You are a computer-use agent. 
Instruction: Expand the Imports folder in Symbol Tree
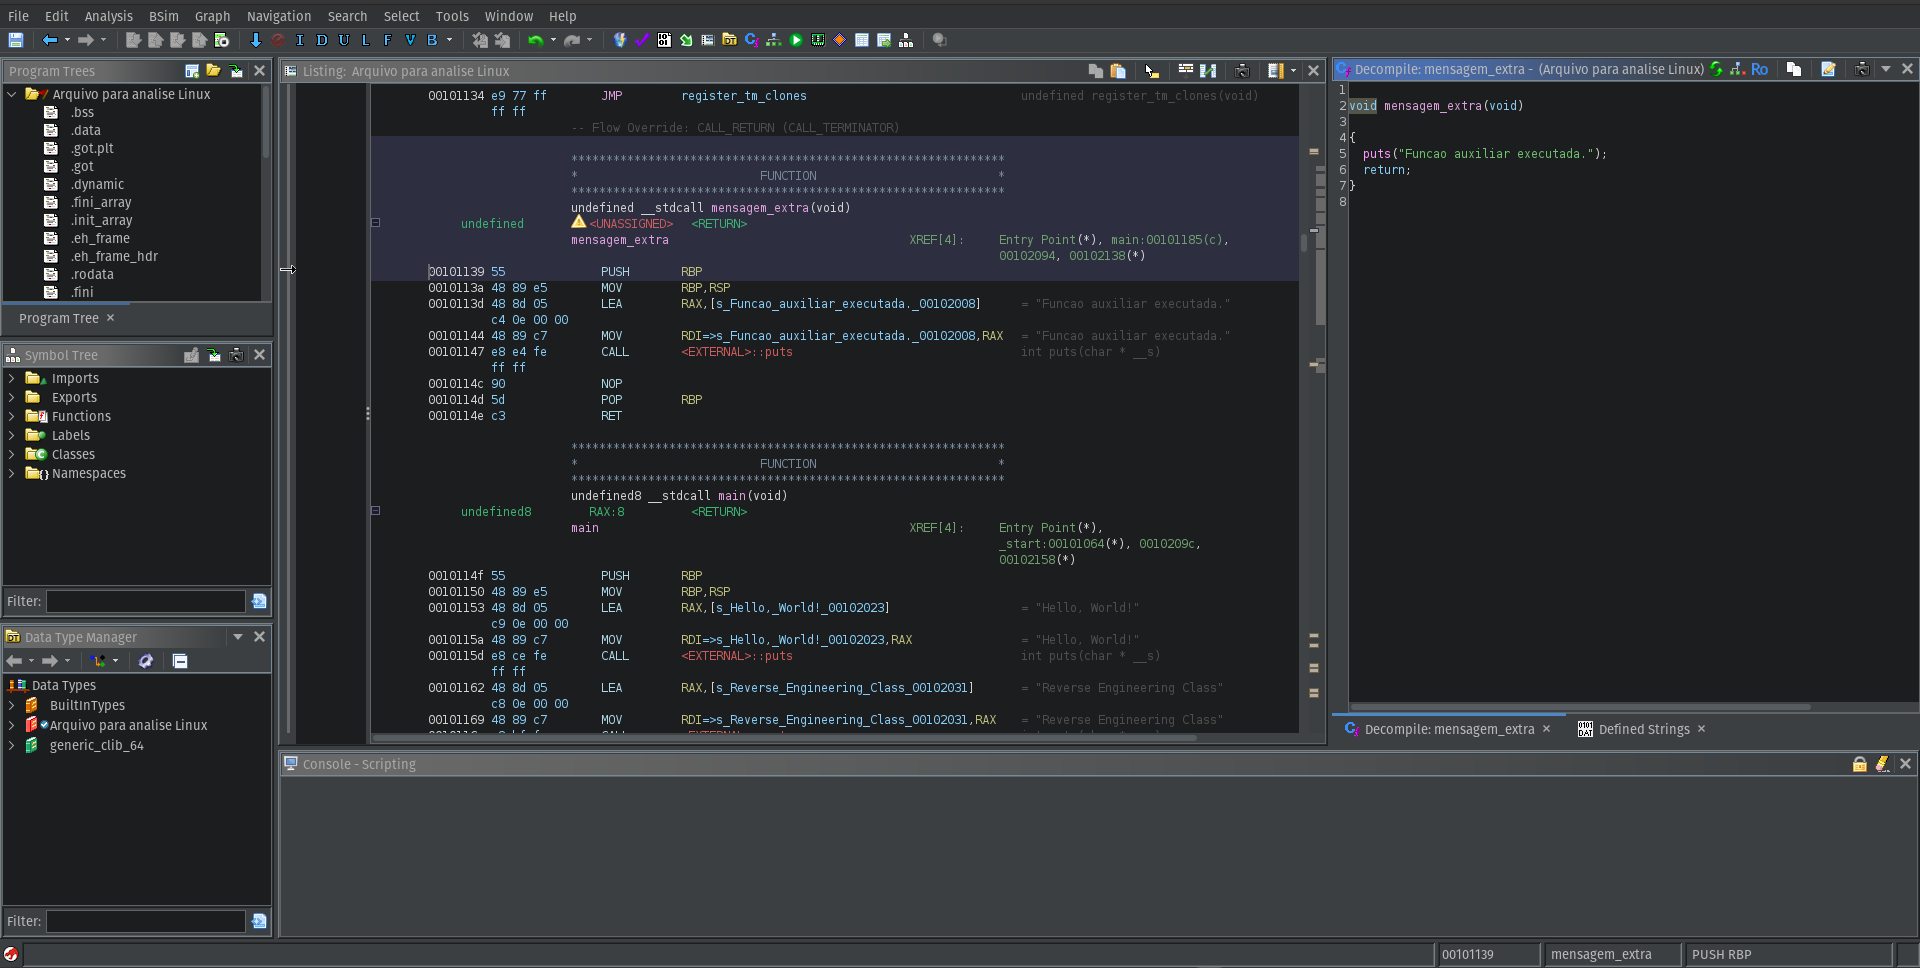(12, 378)
